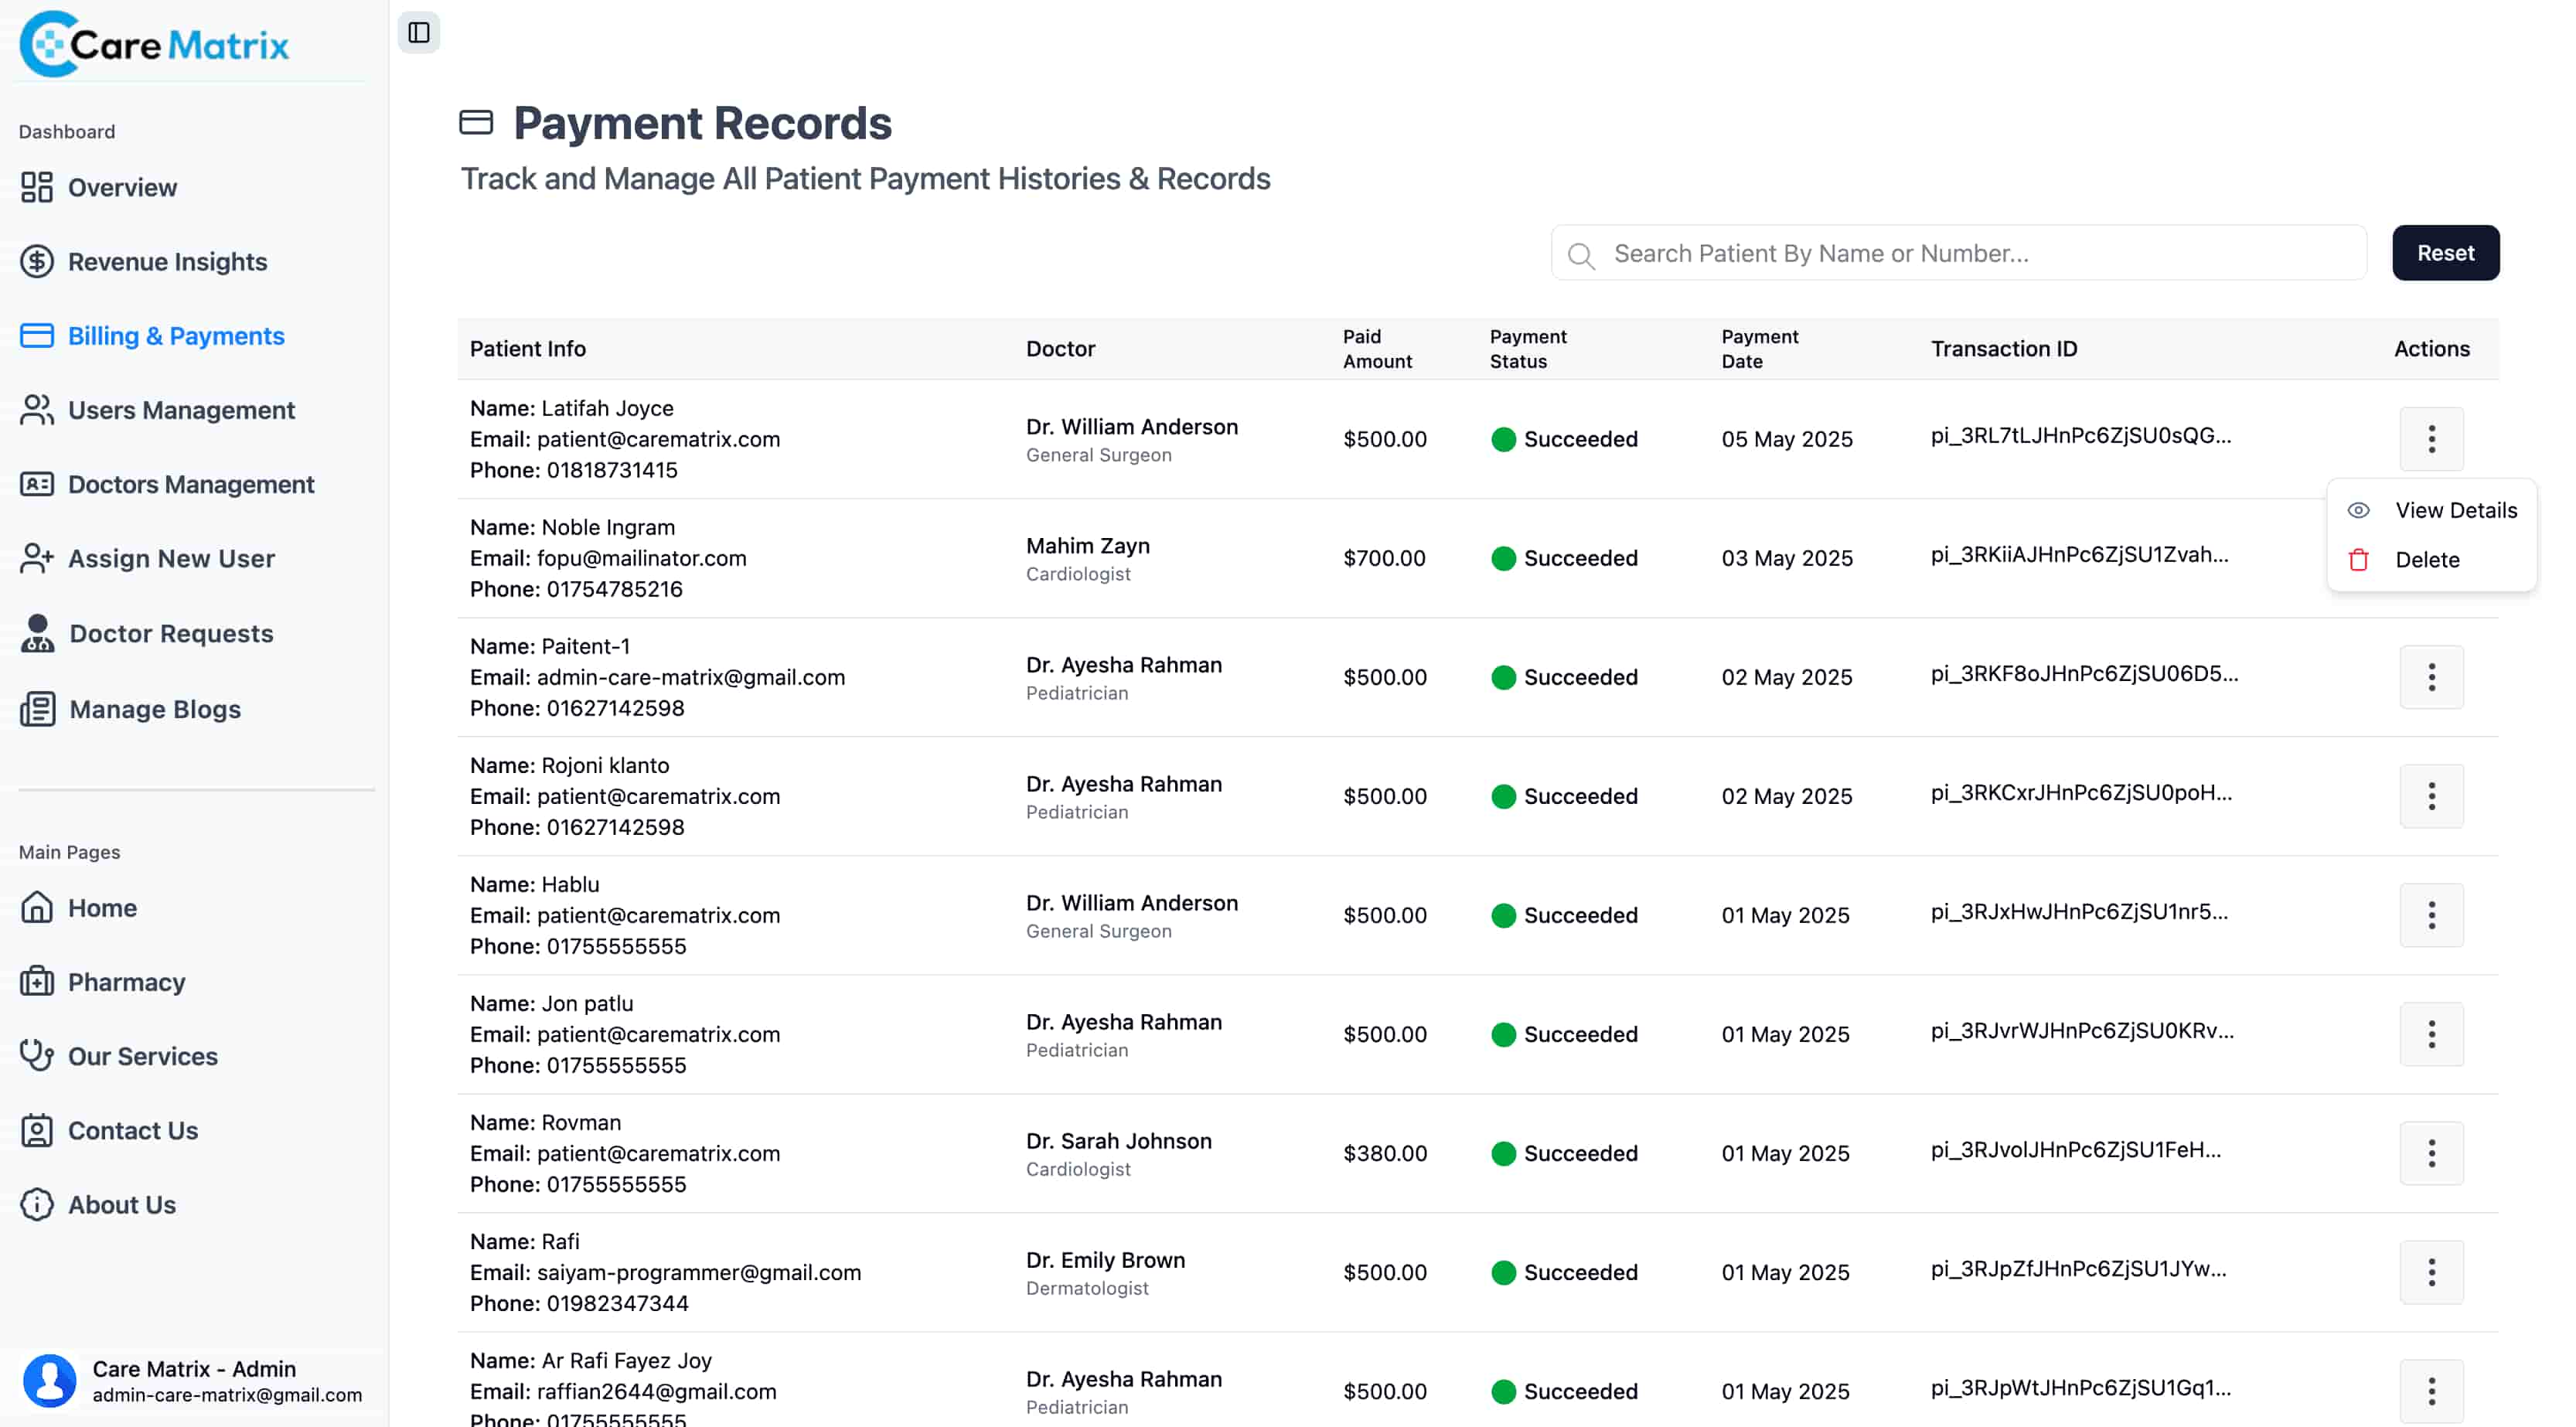
Task: Open actions menu for Jon patlu row
Action: (2431, 1034)
